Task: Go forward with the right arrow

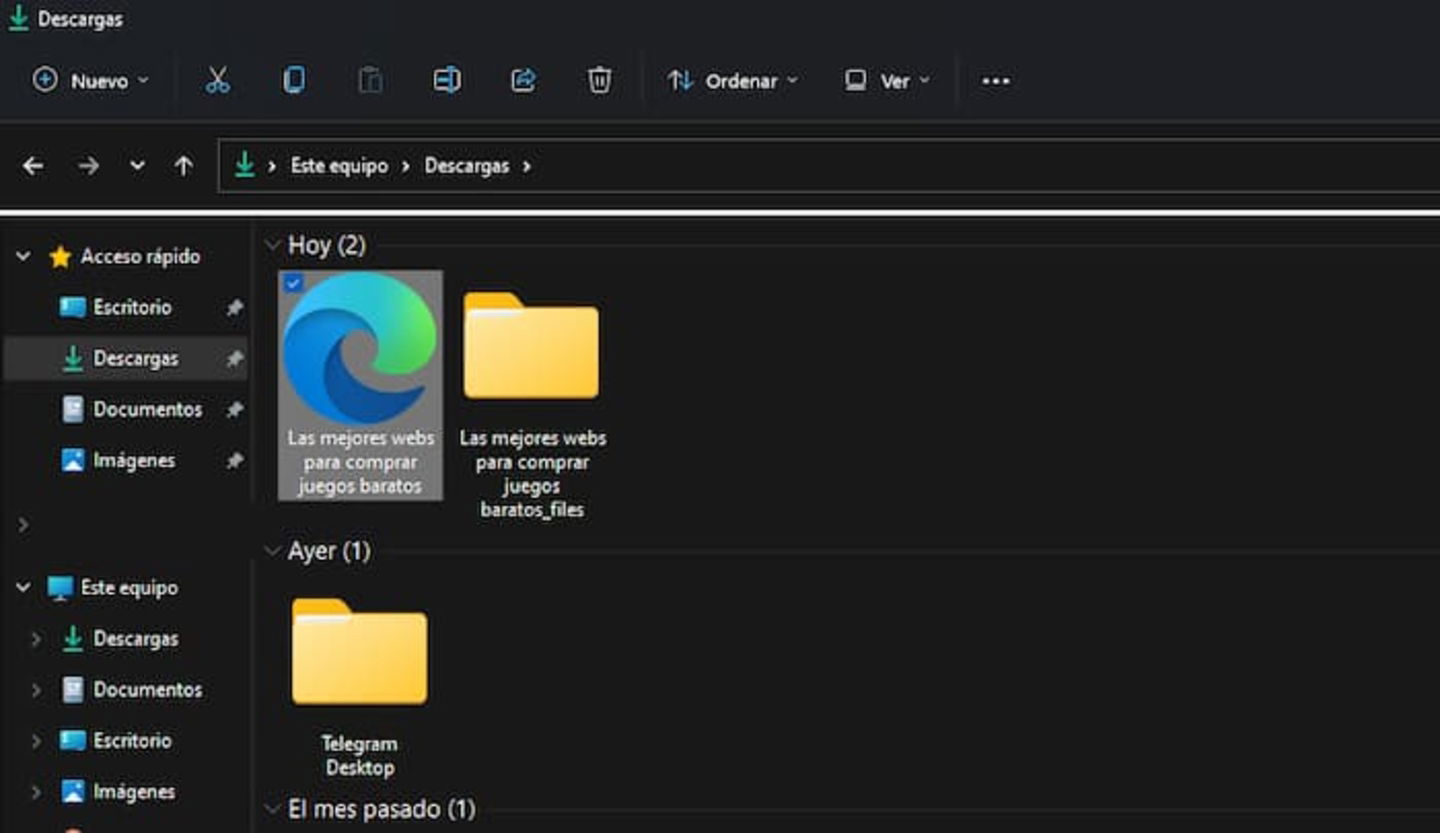Action: click(x=89, y=166)
